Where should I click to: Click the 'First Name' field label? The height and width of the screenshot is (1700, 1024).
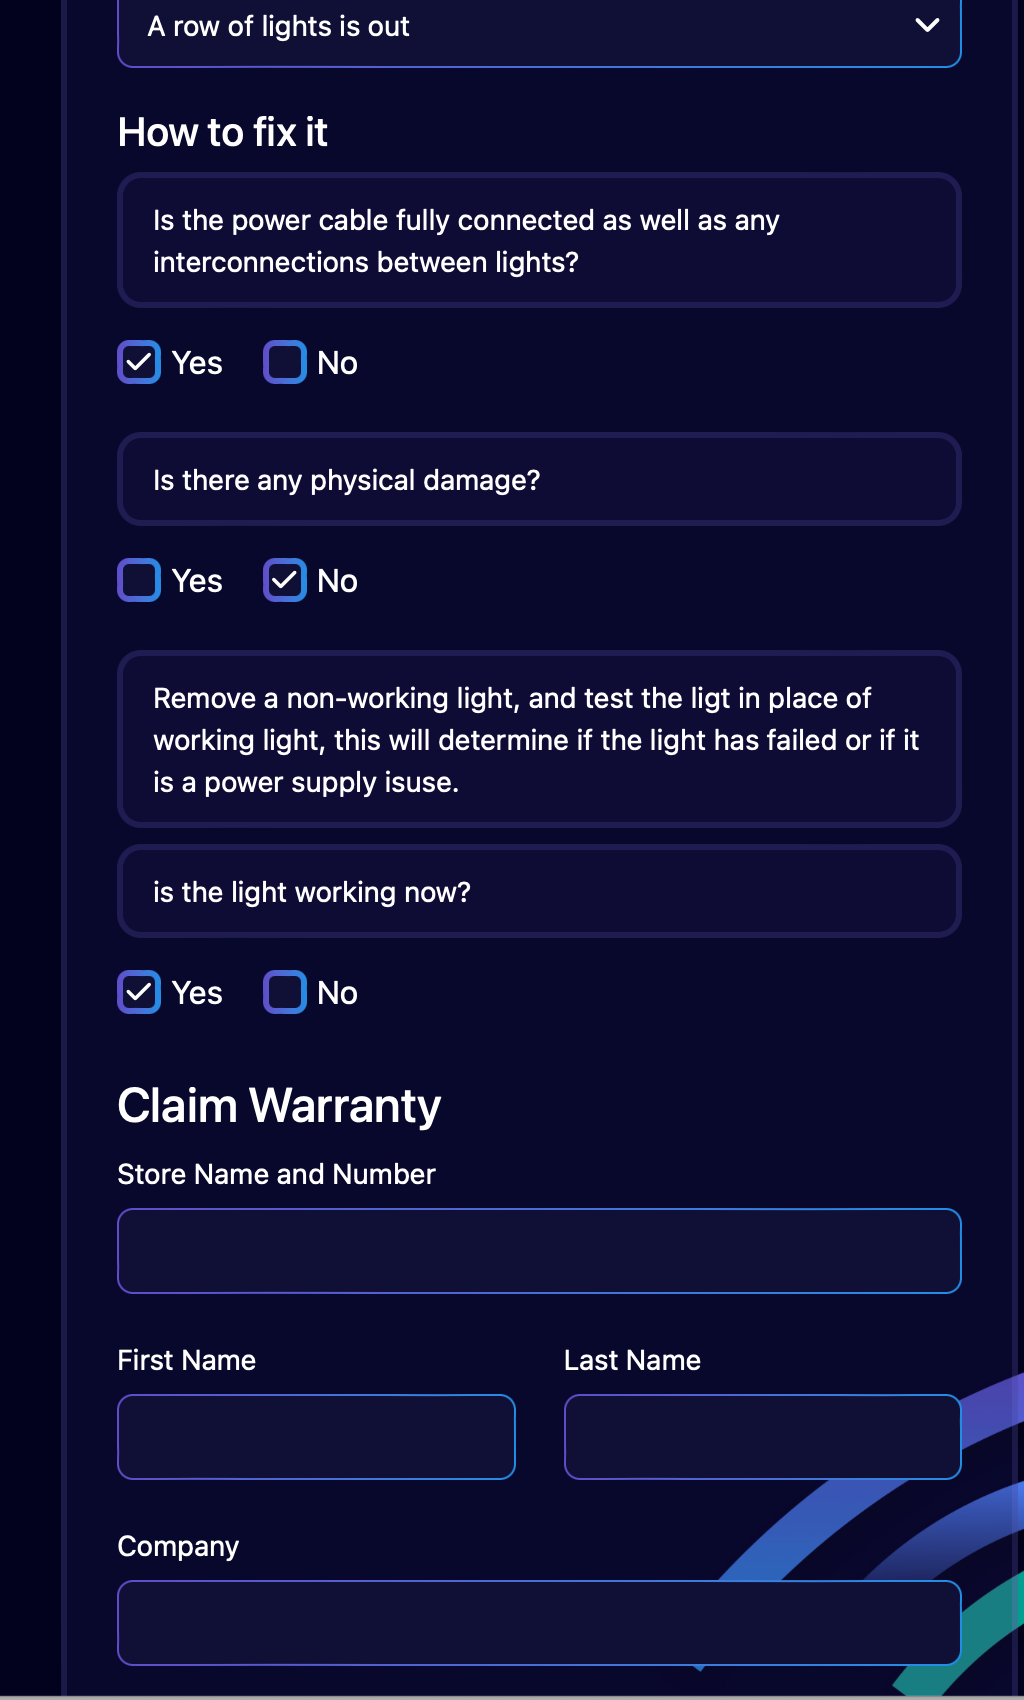click(187, 1360)
